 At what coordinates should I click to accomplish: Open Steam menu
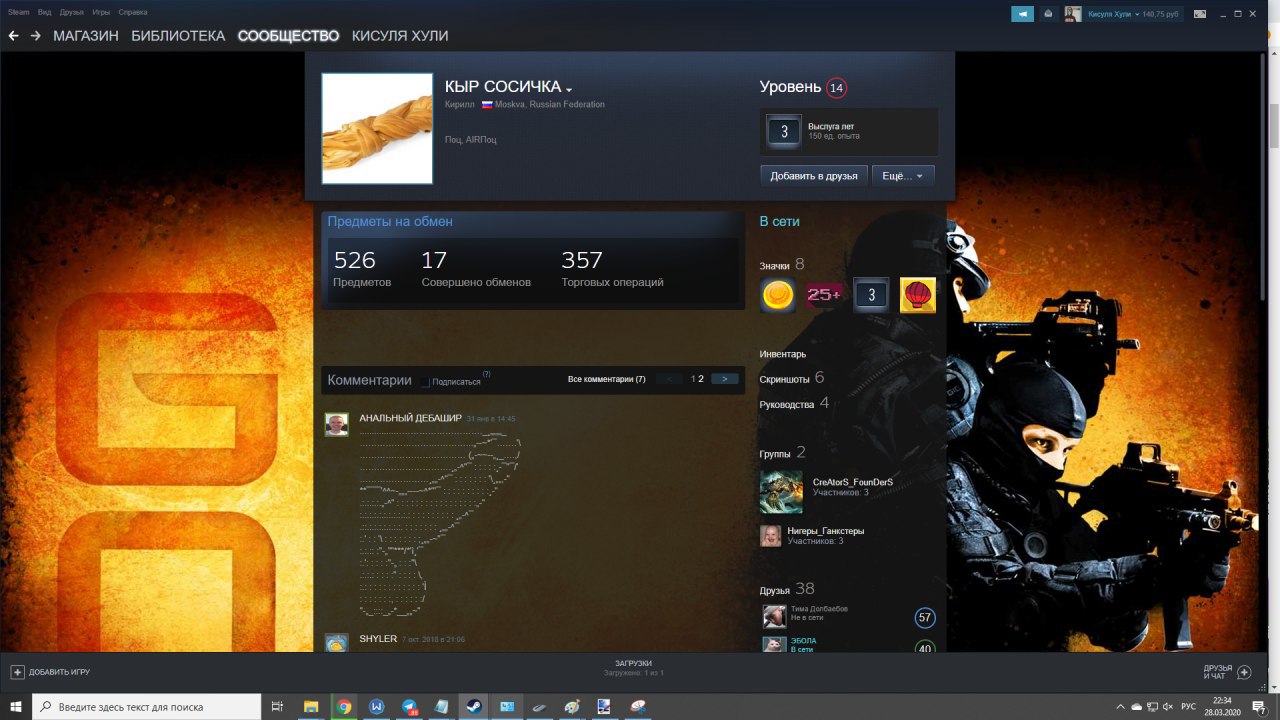point(18,12)
